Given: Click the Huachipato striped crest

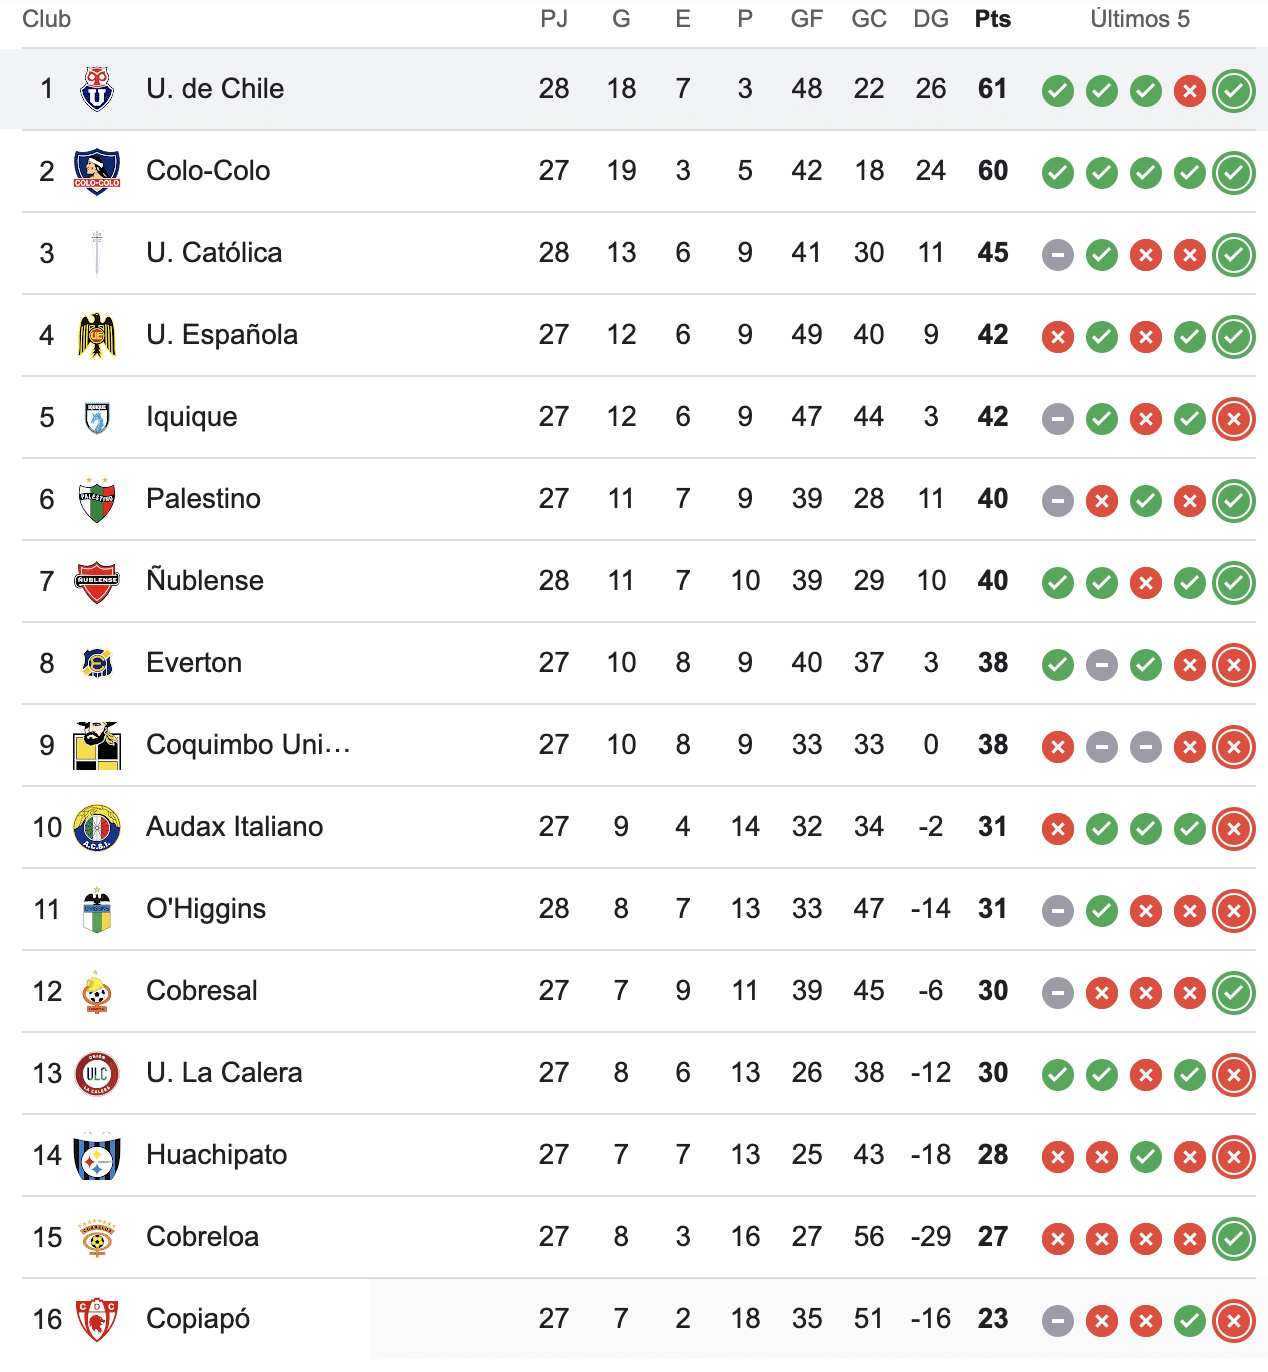Looking at the screenshot, I should tap(97, 1155).
